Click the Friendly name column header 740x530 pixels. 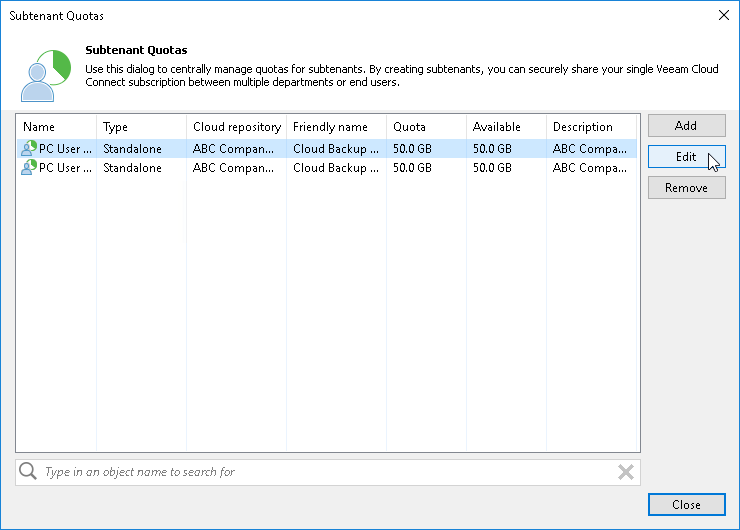pos(336,127)
